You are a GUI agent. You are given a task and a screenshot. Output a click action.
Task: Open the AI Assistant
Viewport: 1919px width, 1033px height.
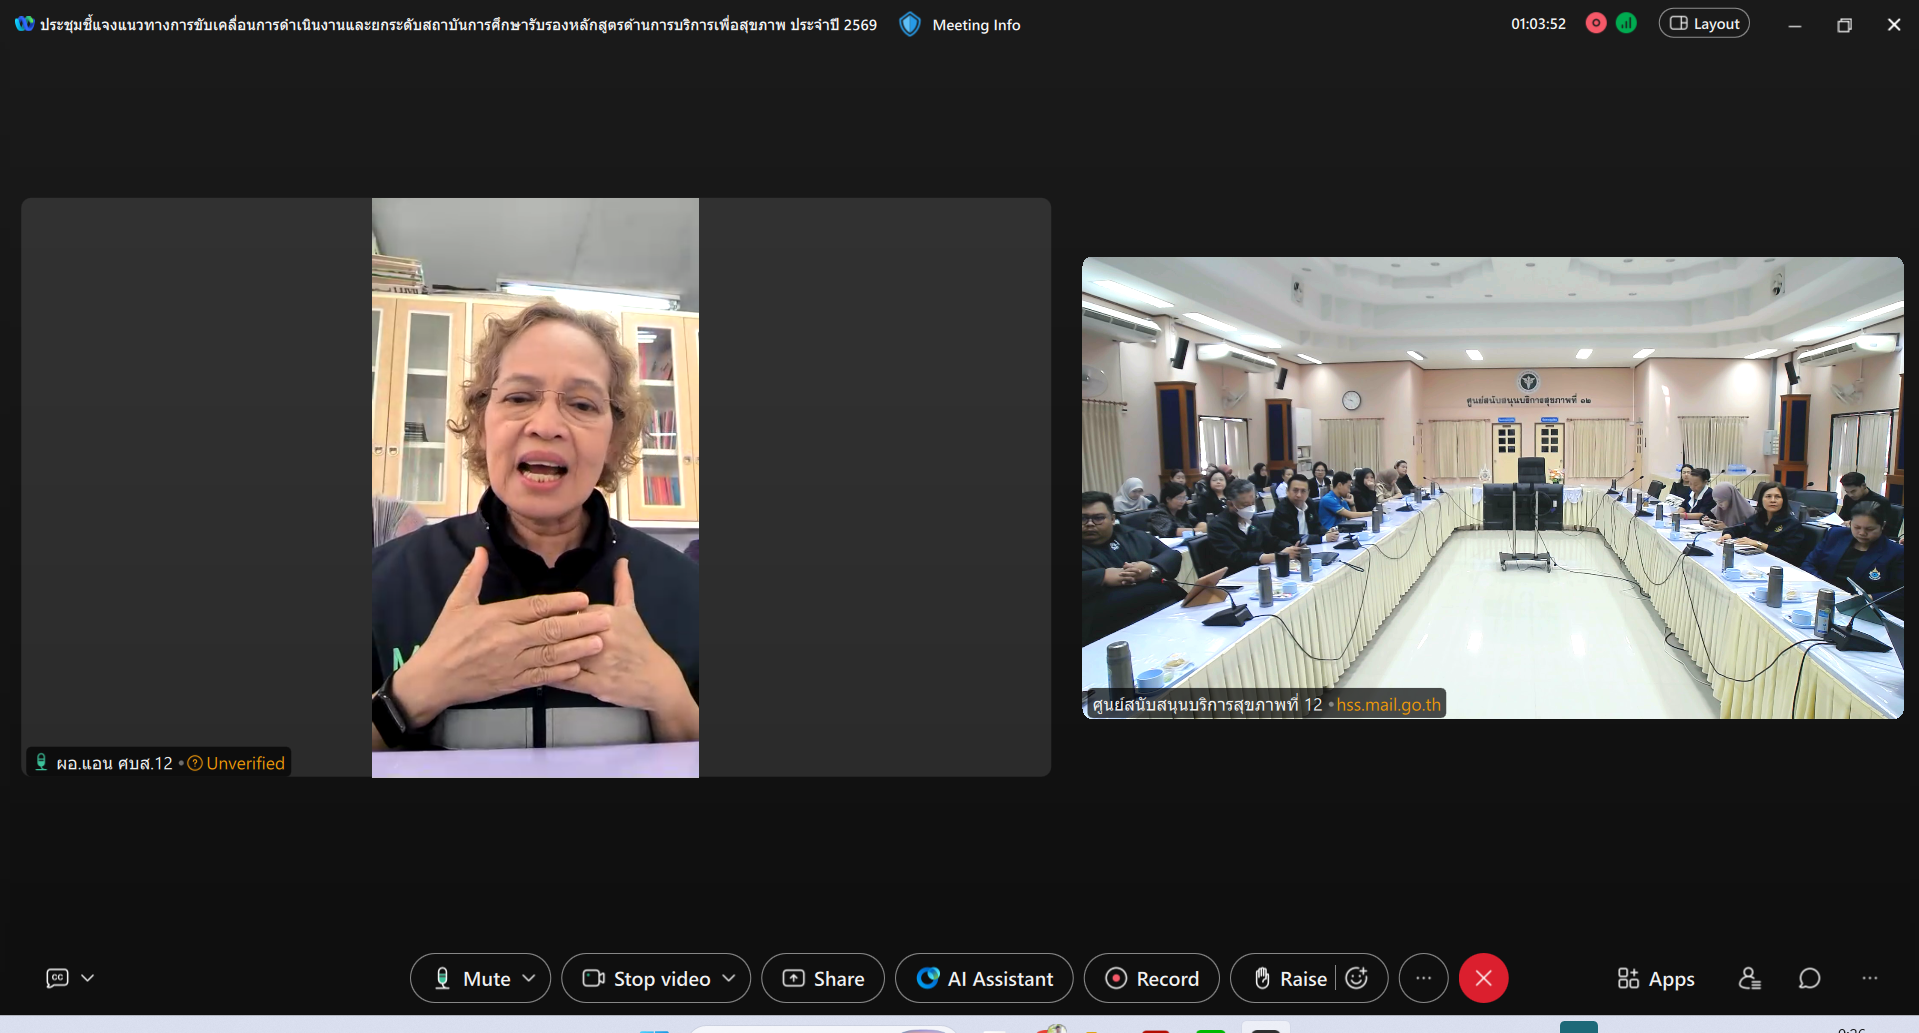(984, 978)
